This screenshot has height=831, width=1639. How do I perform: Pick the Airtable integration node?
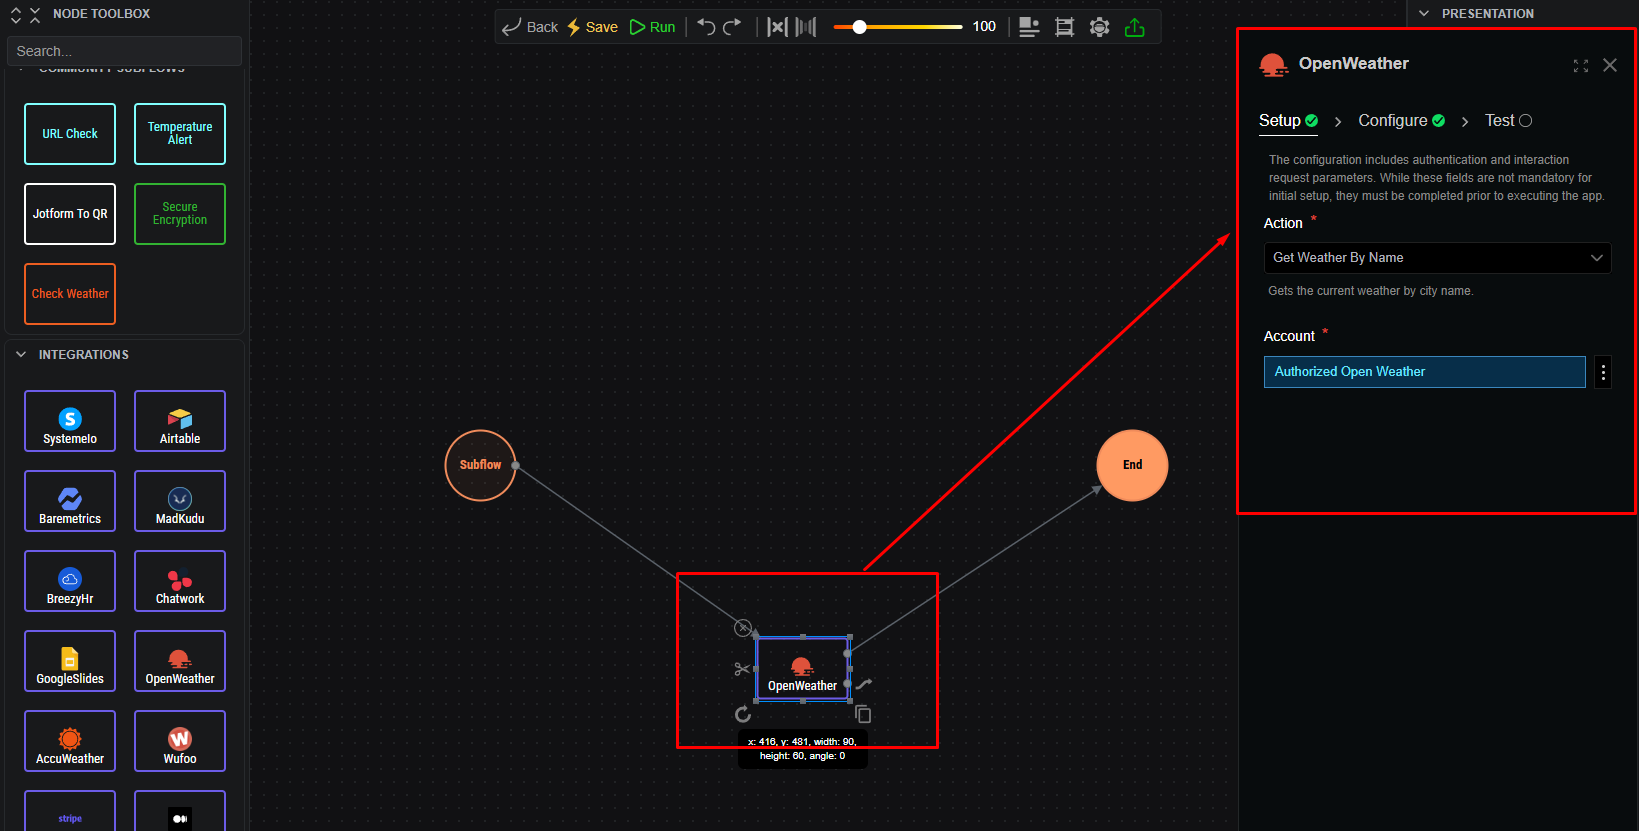[180, 421]
